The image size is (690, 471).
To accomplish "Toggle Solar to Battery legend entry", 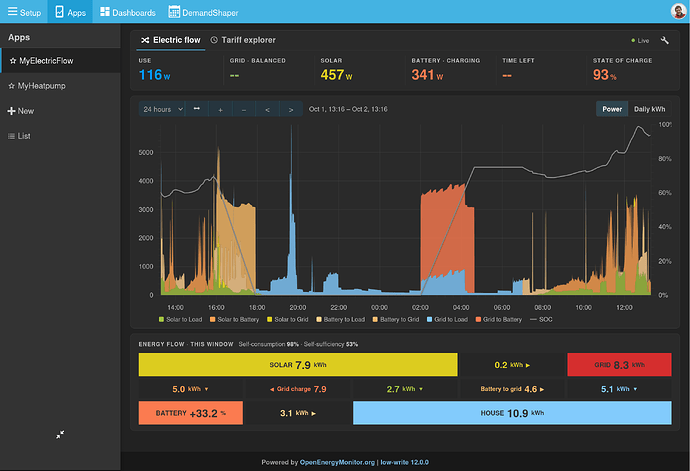I will click(x=235, y=320).
